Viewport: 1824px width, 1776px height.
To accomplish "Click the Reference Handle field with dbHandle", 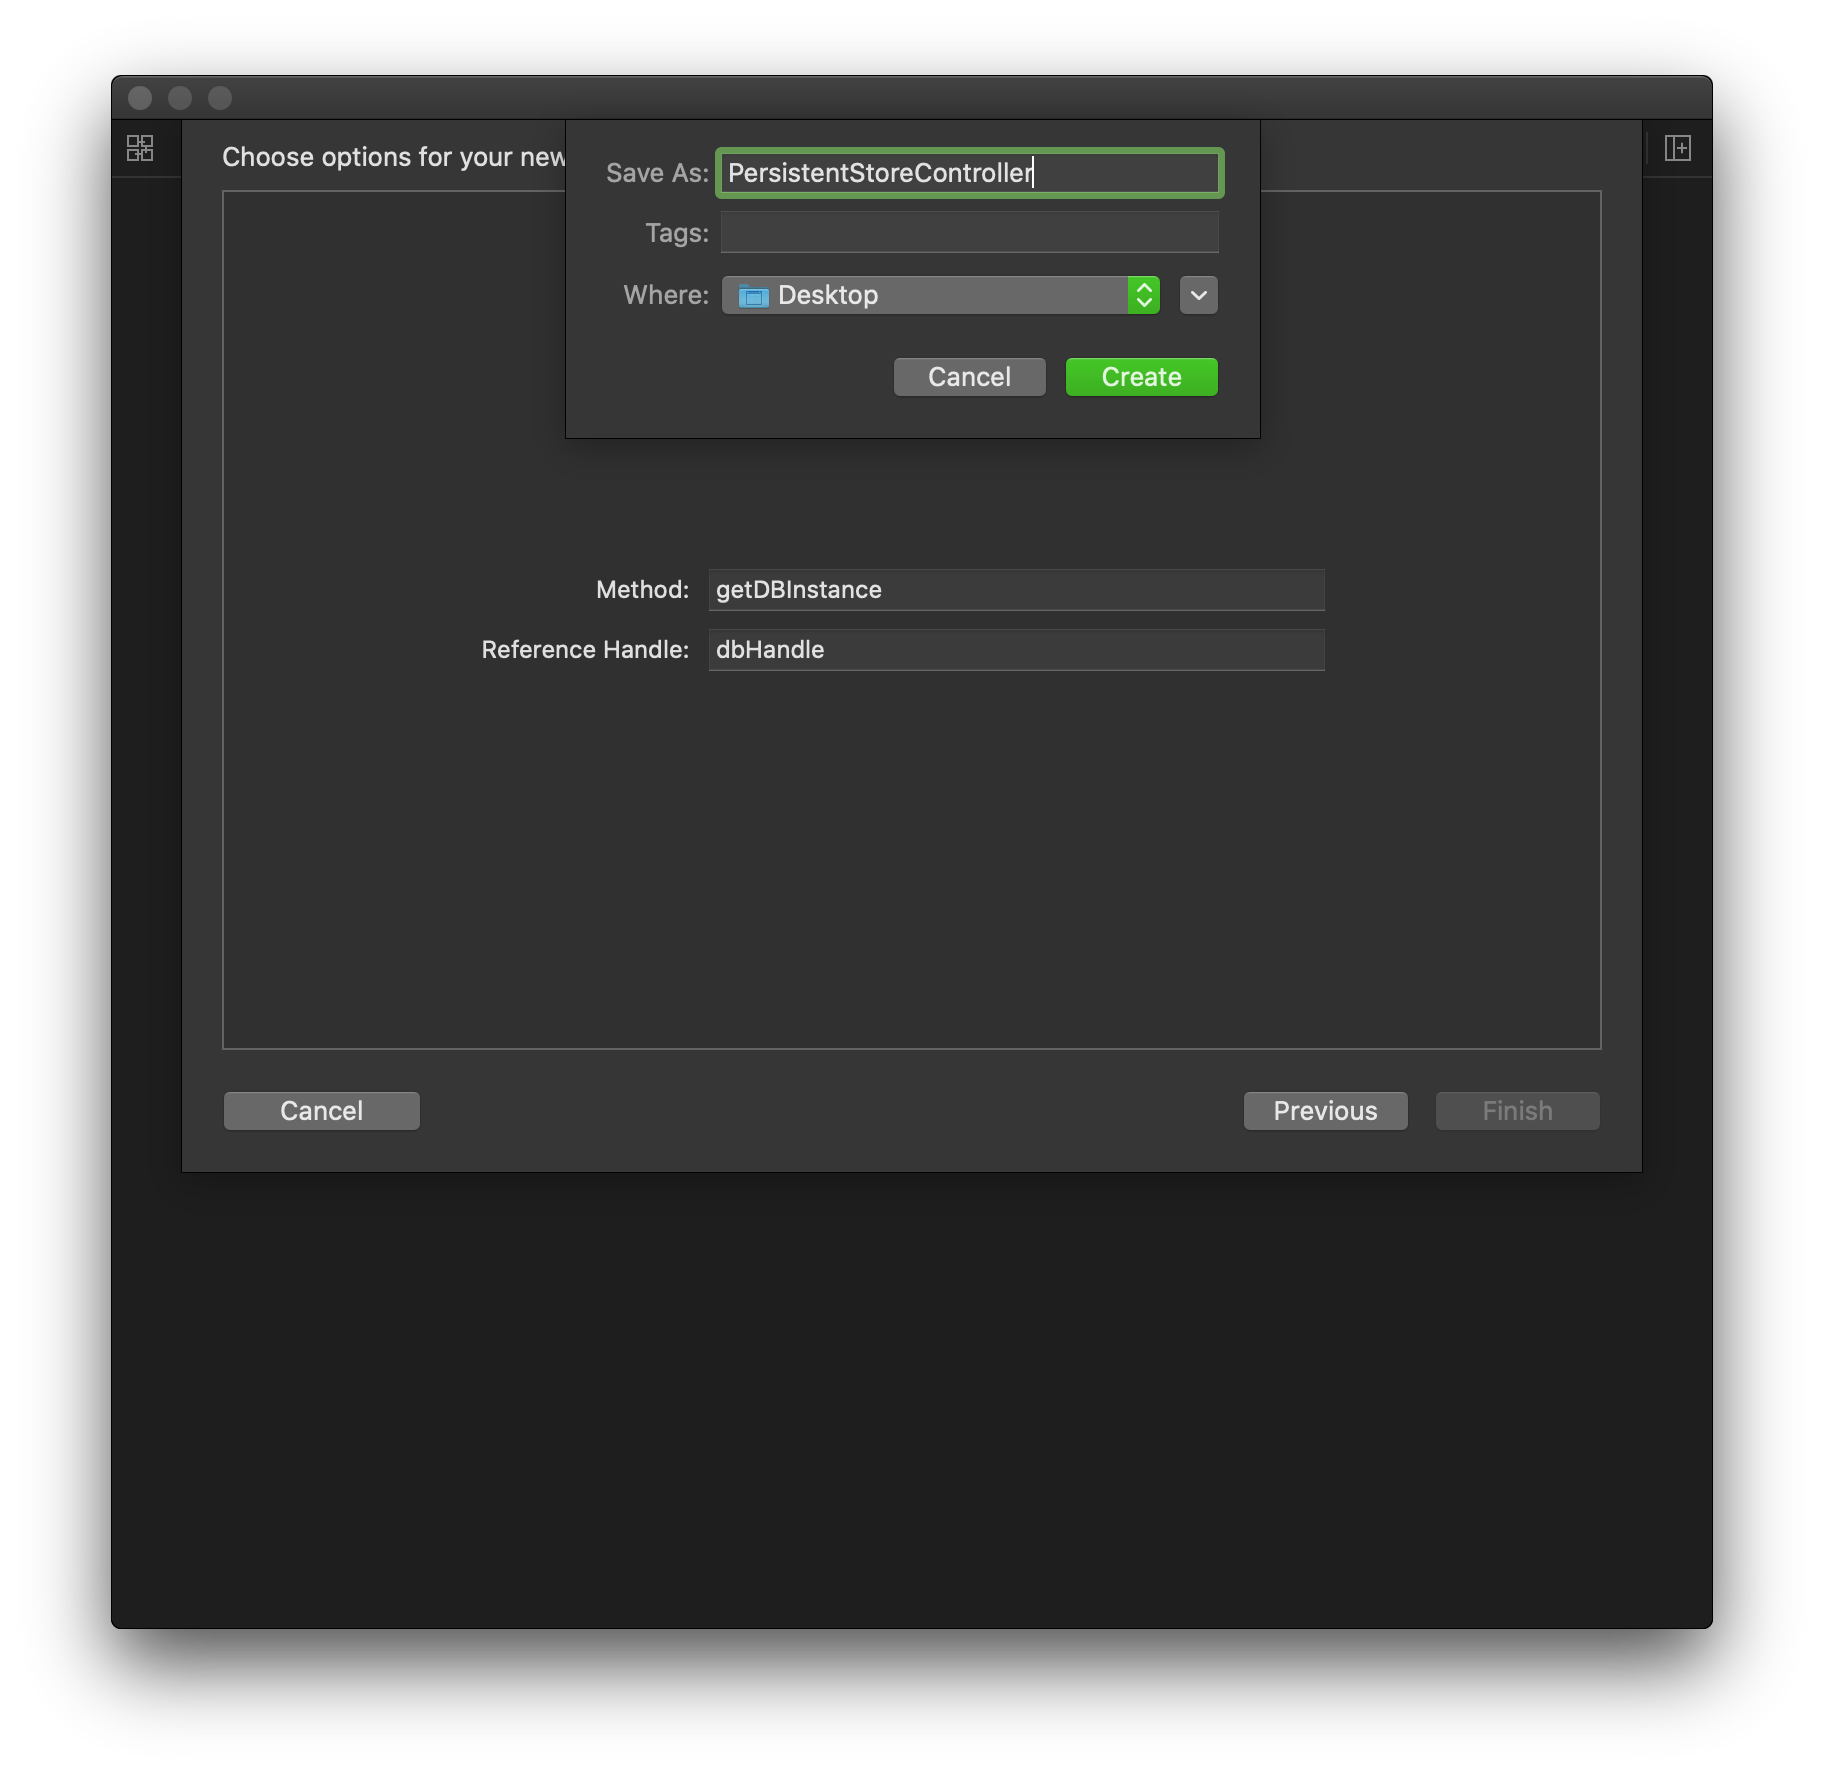I will [x=1015, y=650].
